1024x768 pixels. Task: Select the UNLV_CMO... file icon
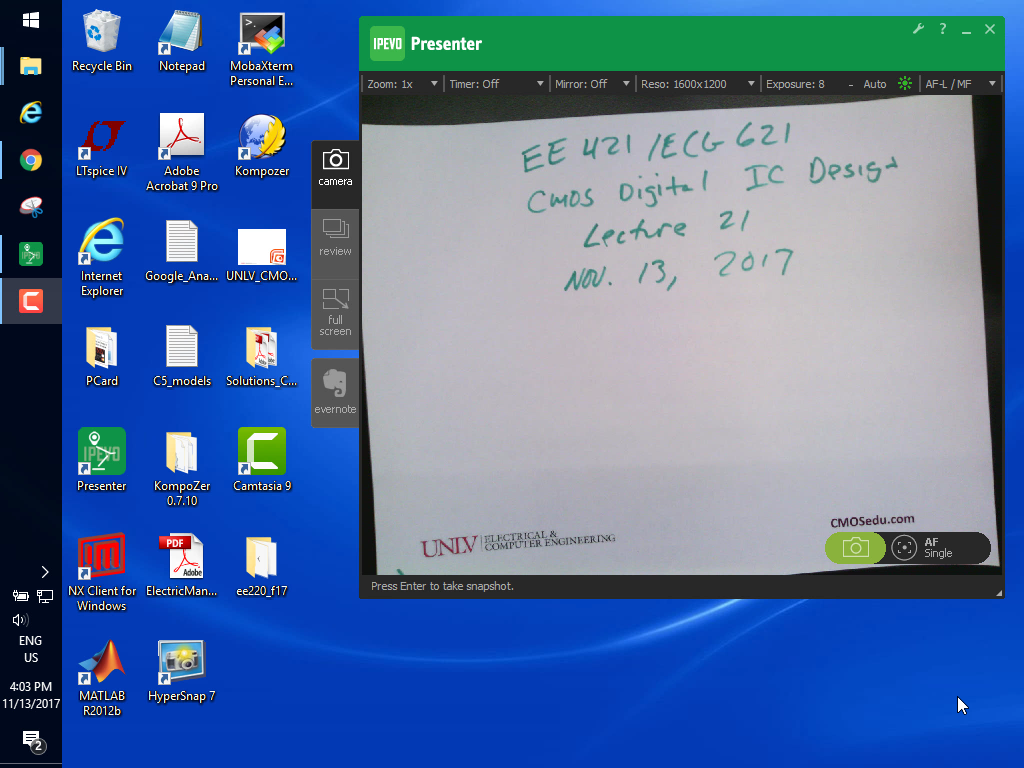point(261,255)
